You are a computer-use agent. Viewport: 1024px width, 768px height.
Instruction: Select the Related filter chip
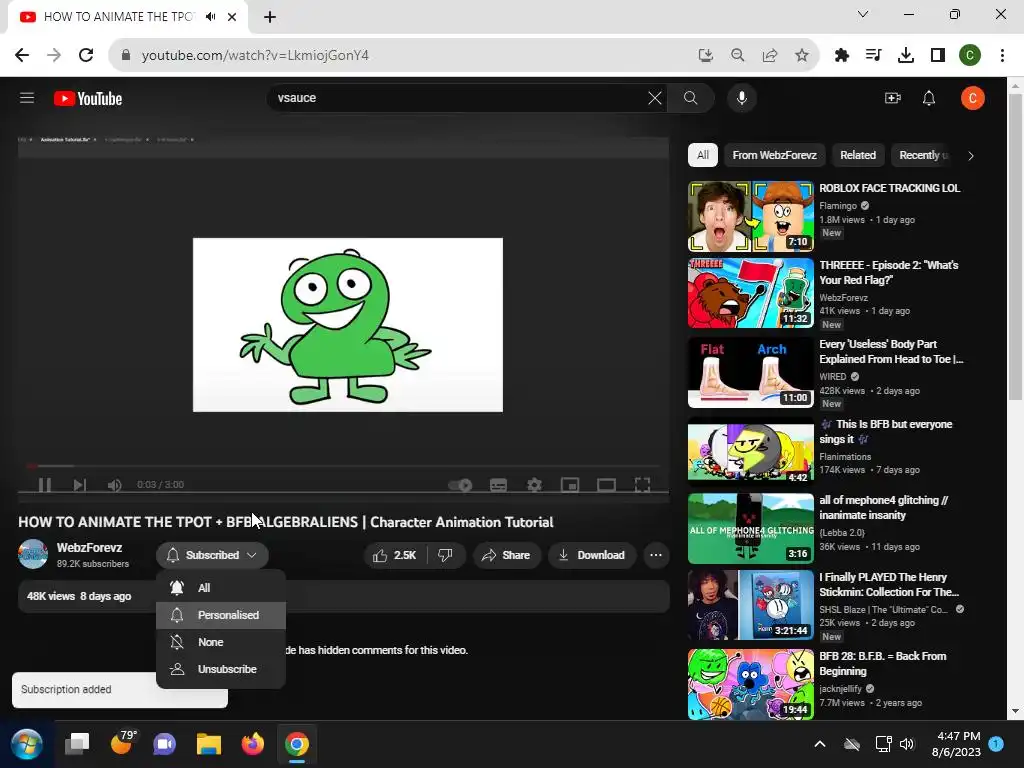(x=857, y=155)
